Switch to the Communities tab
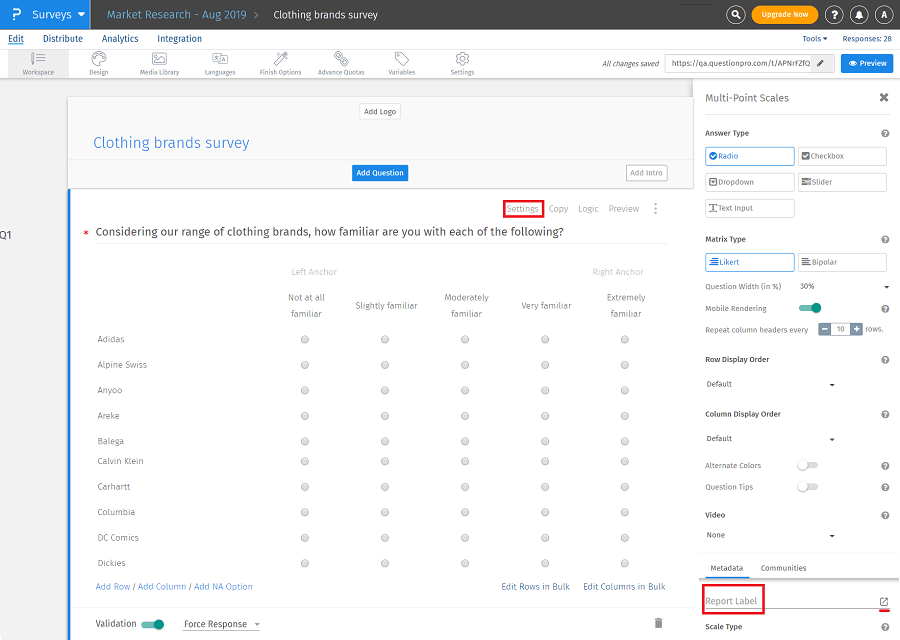Image resolution: width=900 pixels, height=640 pixels. pos(783,568)
